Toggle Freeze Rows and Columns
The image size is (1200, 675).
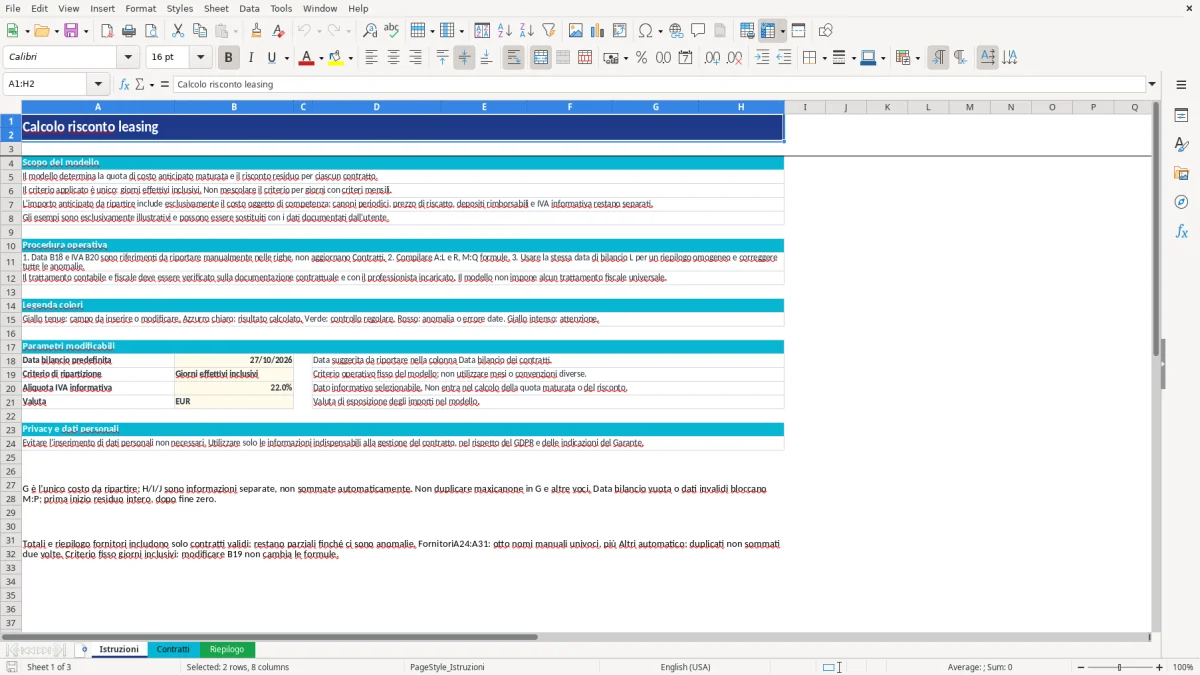pos(767,31)
